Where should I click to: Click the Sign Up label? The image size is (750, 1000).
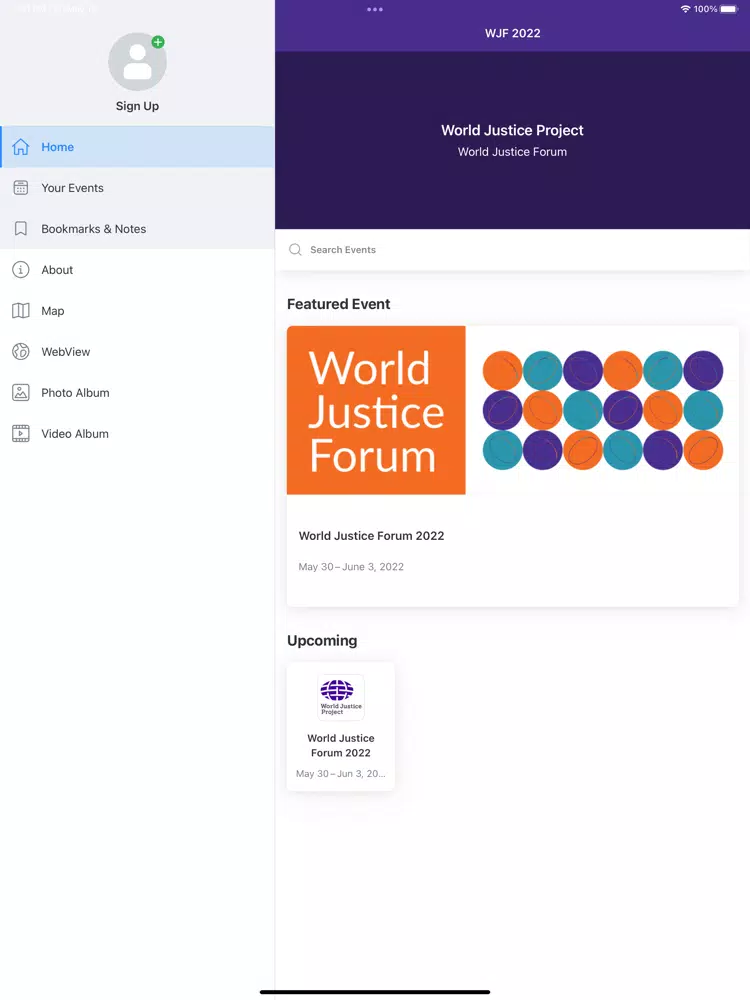coord(137,106)
